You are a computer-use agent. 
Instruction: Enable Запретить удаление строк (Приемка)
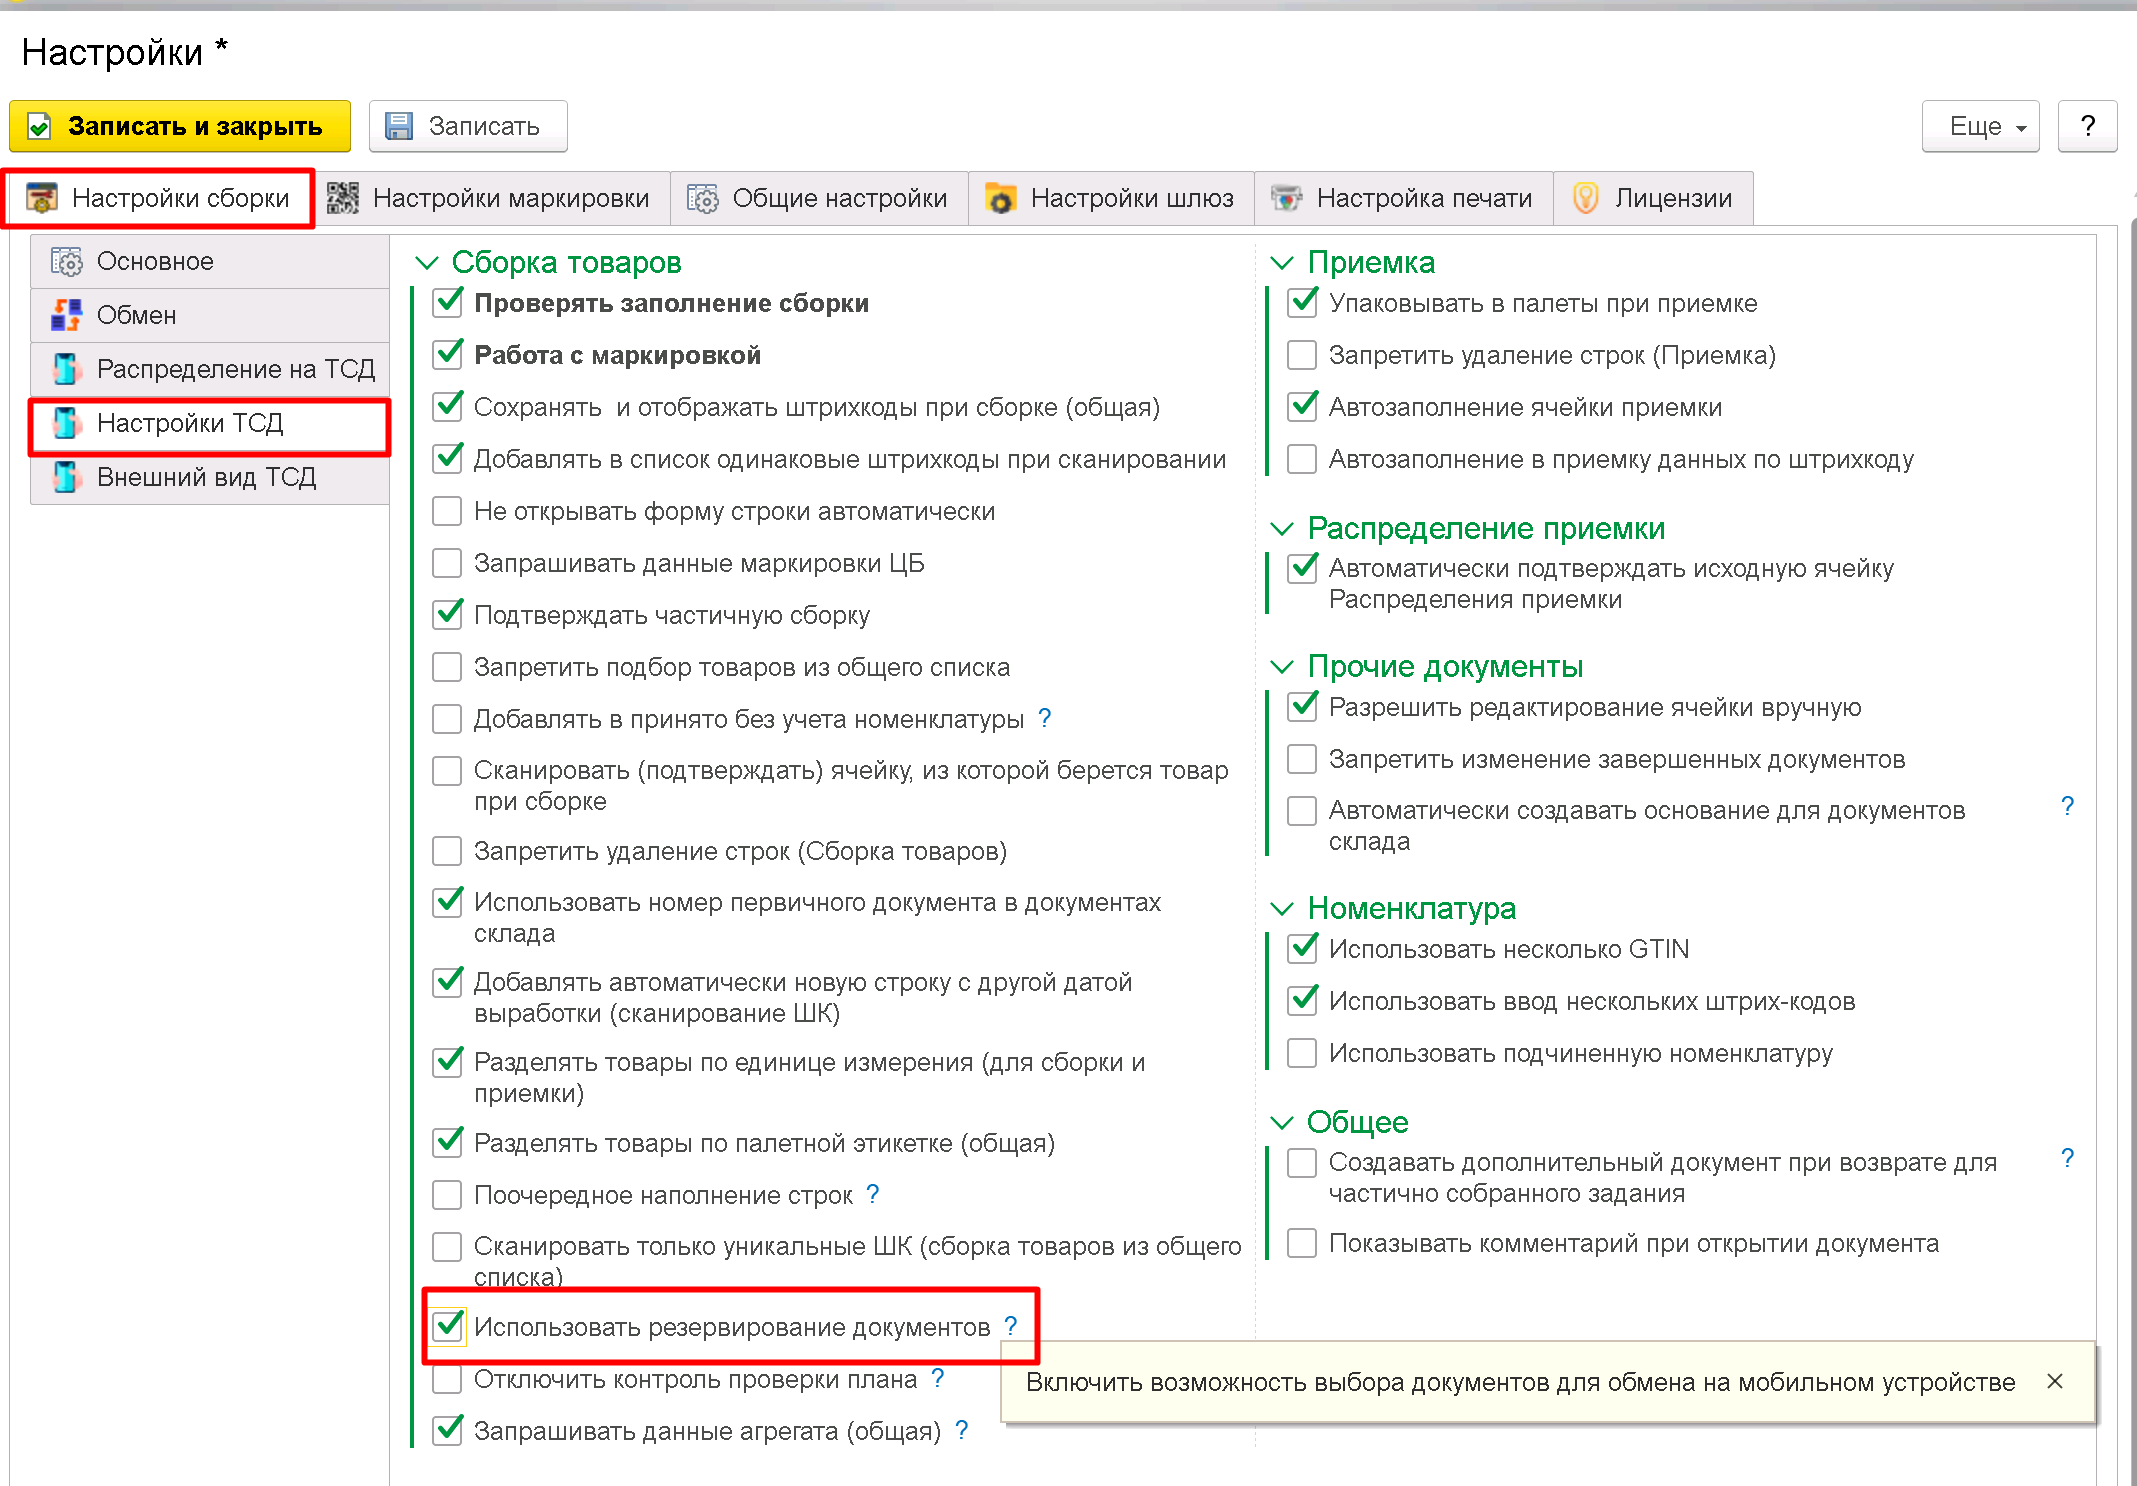(1302, 355)
